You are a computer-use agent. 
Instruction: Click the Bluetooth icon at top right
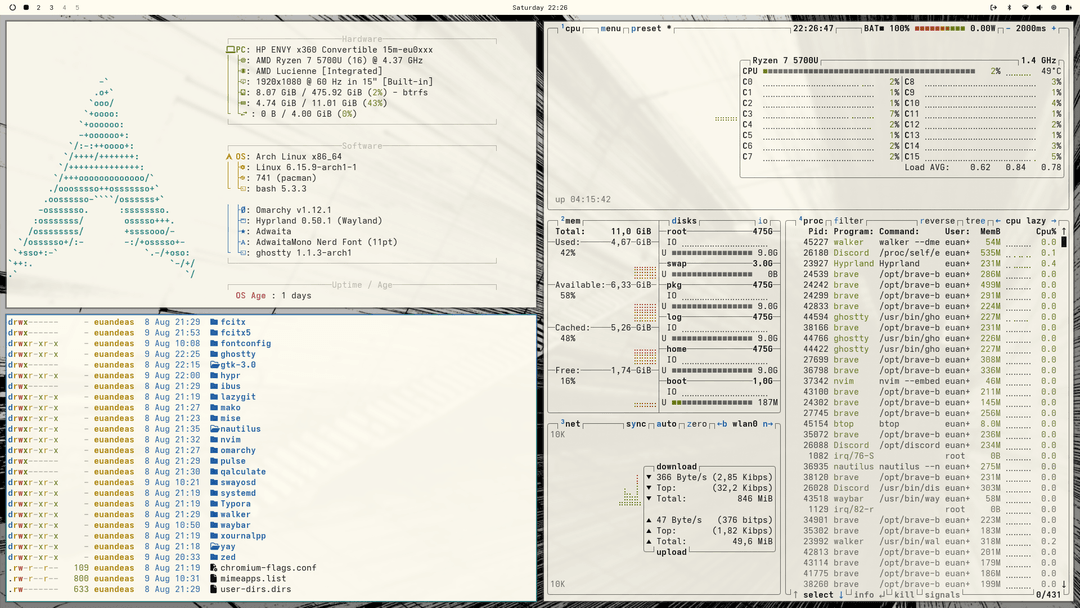click(1009, 8)
